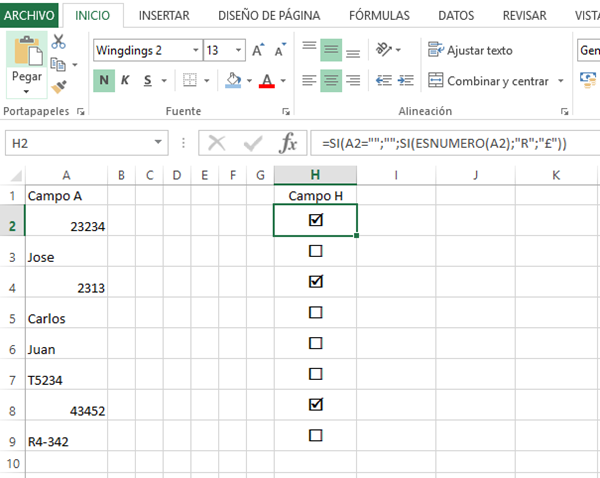Click accounting number format icon
The image size is (600, 478).
click(588, 80)
